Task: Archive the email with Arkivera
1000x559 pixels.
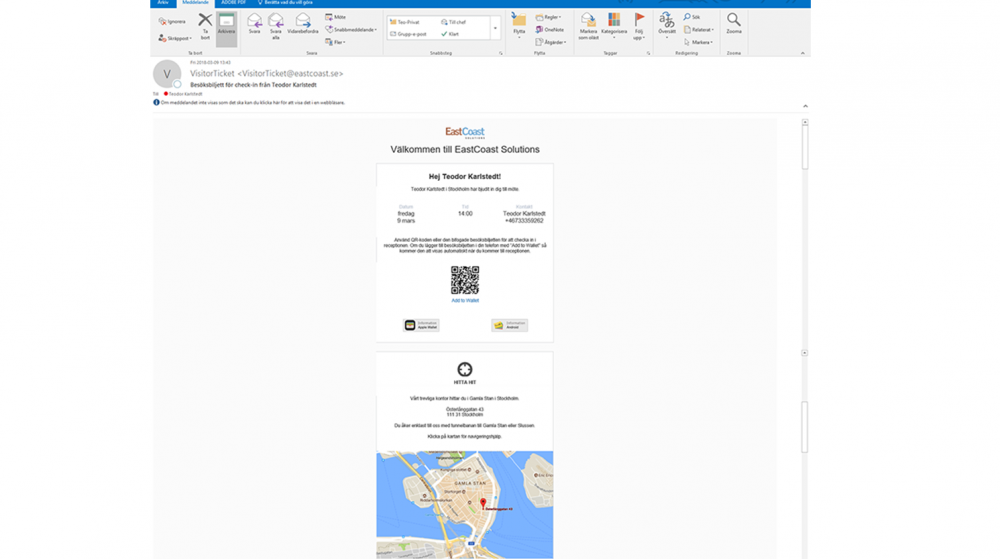Action: pyautogui.click(x=227, y=25)
